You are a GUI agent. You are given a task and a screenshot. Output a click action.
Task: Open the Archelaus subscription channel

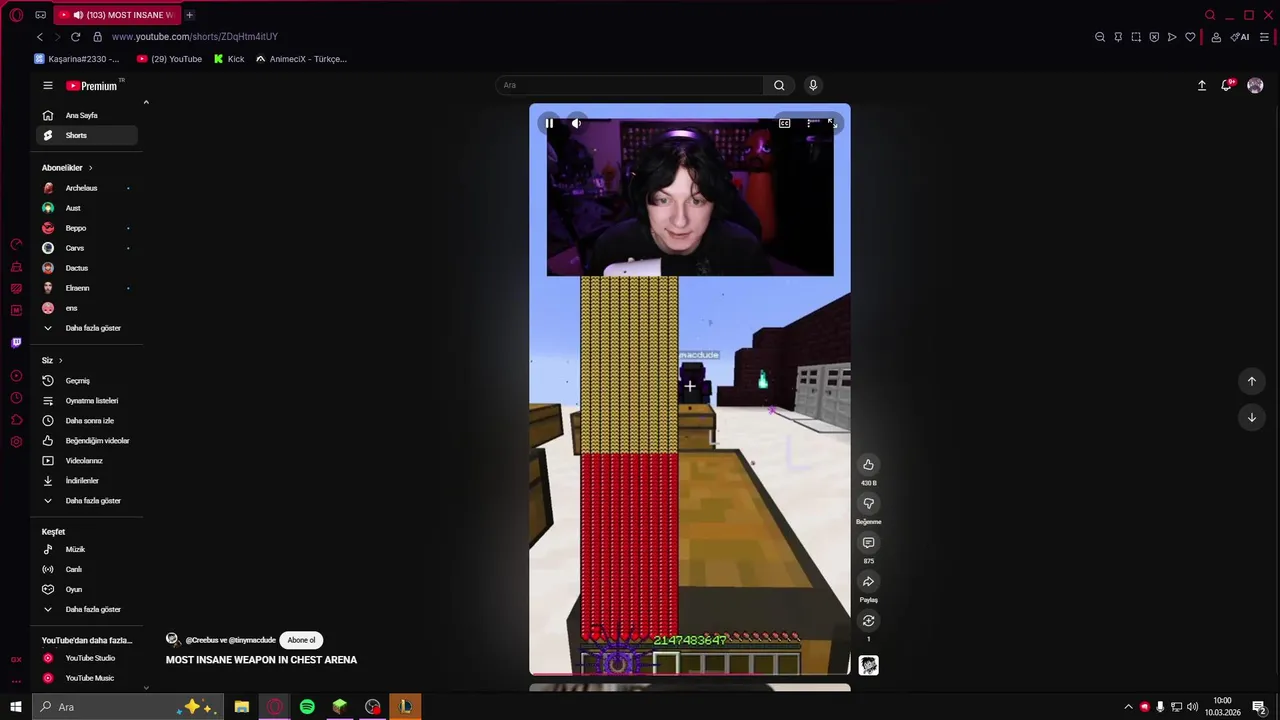point(87,188)
